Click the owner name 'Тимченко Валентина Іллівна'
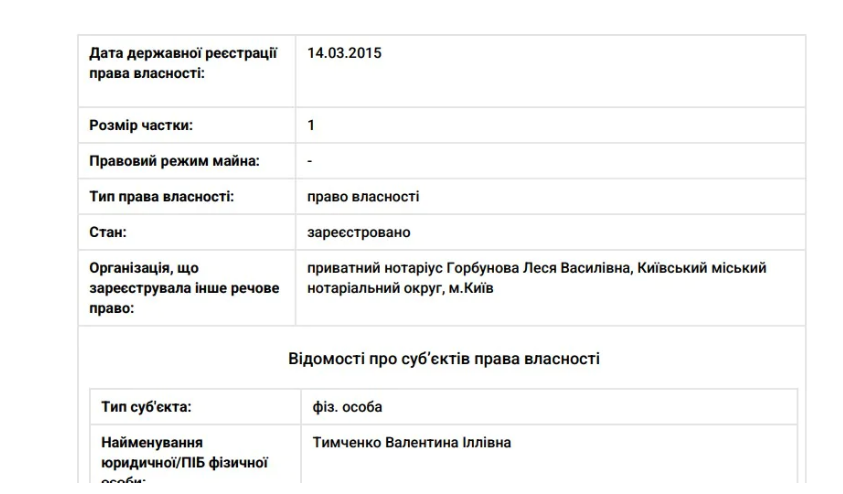 [x=411, y=442]
